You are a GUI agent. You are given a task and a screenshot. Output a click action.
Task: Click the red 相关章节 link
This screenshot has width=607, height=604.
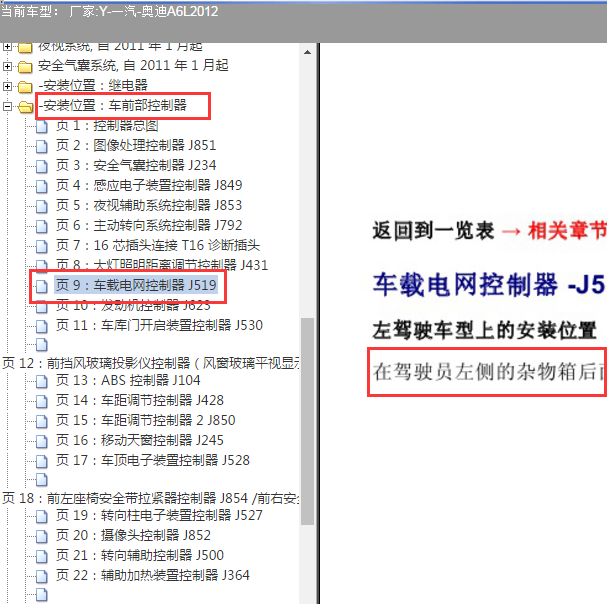click(567, 231)
